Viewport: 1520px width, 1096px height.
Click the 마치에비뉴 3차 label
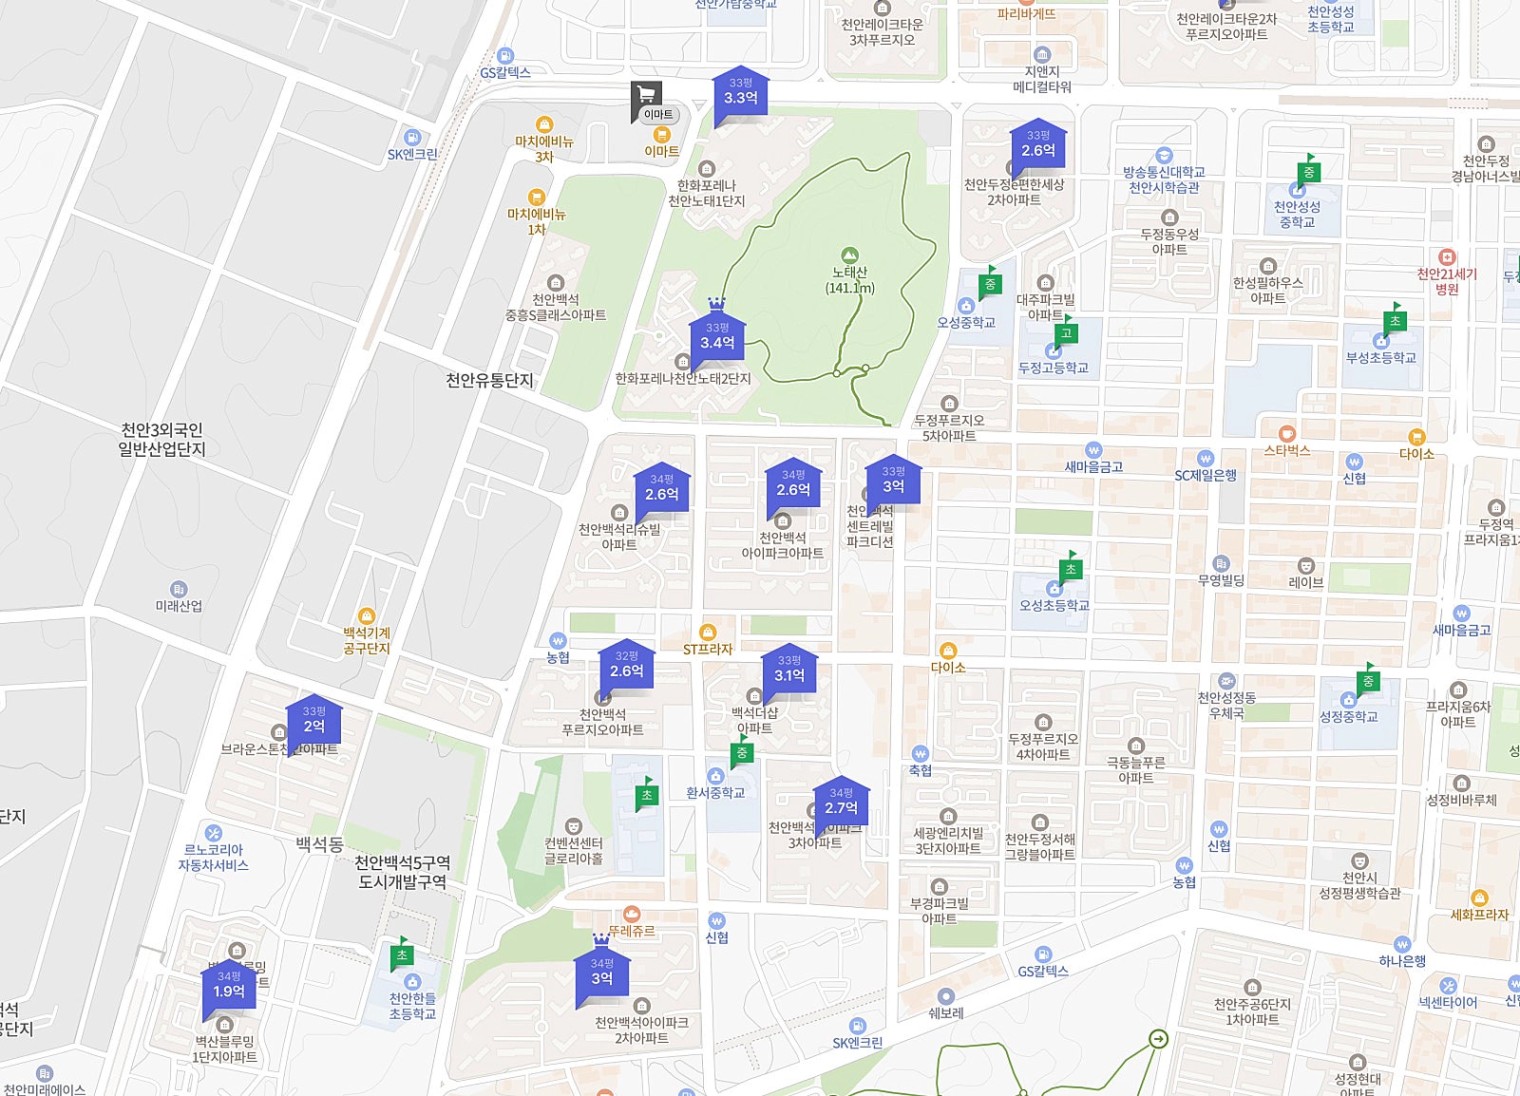tap(544, 149)
